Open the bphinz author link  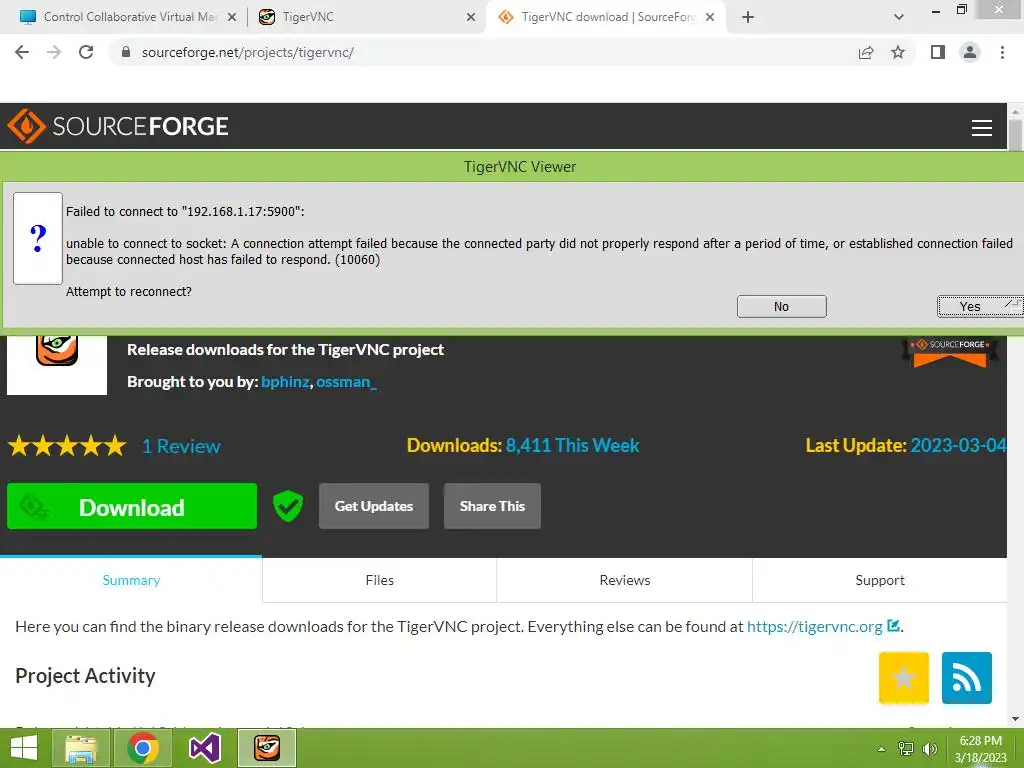pos(285,382)
